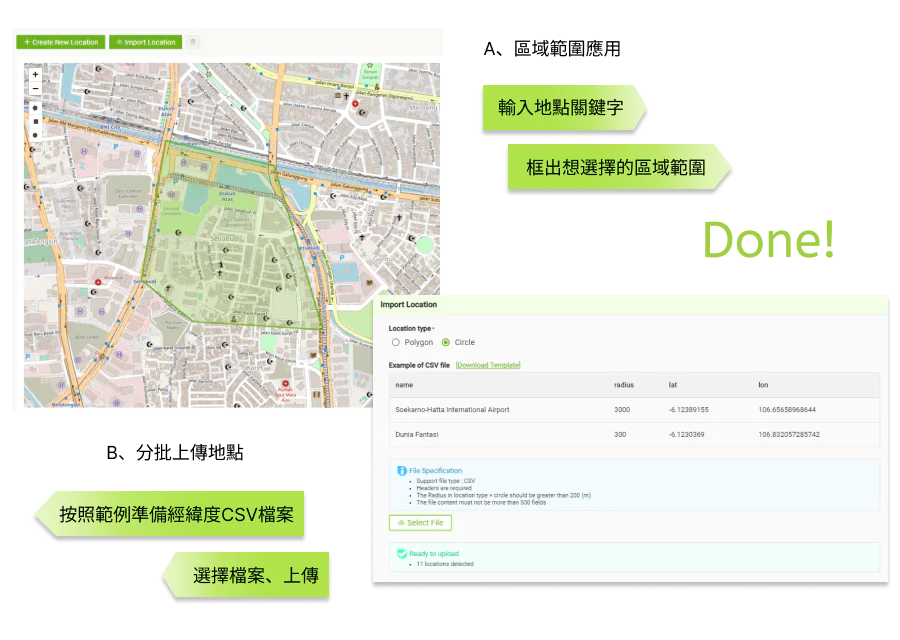Click the 'Headers are required' line
The width and height of the screenshot is (900, 640).
(444, 488)
